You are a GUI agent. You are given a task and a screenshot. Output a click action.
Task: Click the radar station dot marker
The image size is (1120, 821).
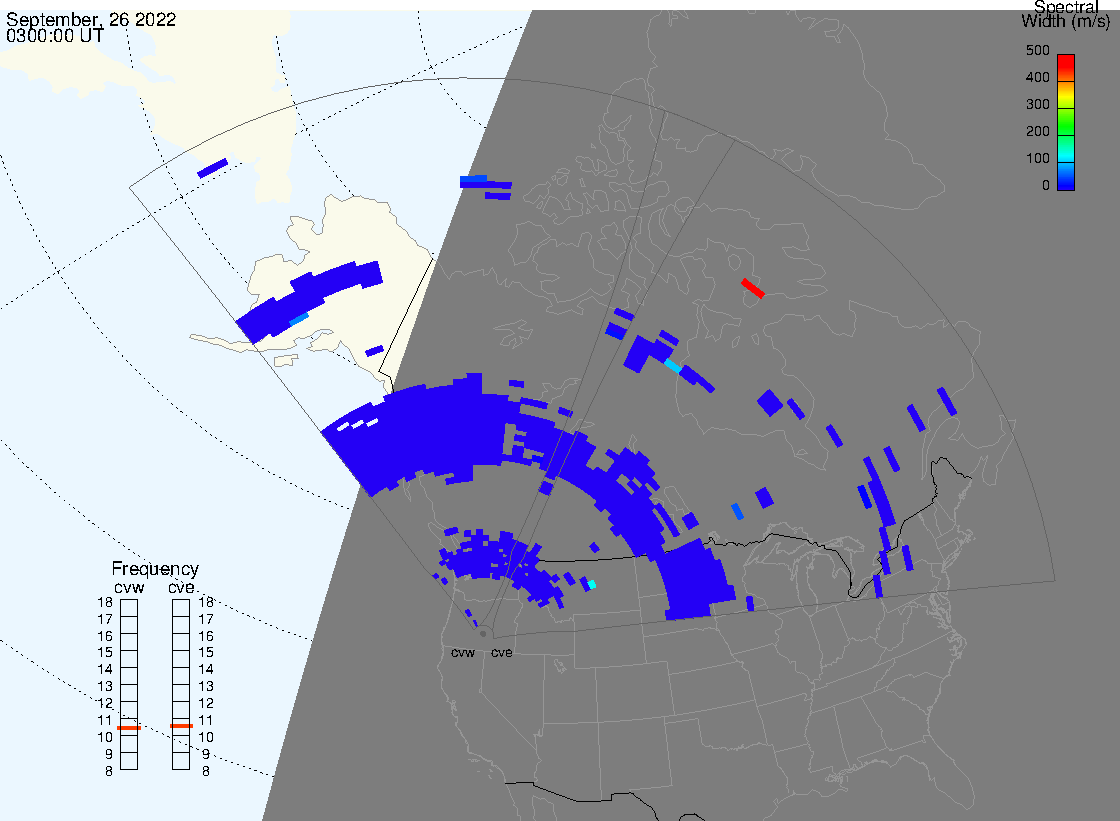(x=483, y=634)
